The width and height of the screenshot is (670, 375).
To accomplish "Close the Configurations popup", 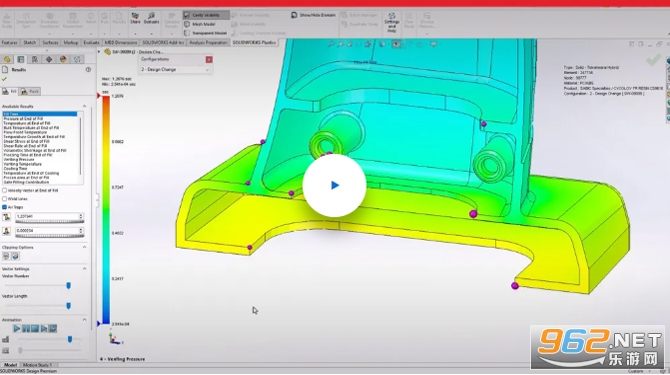I will pos(209,59).
